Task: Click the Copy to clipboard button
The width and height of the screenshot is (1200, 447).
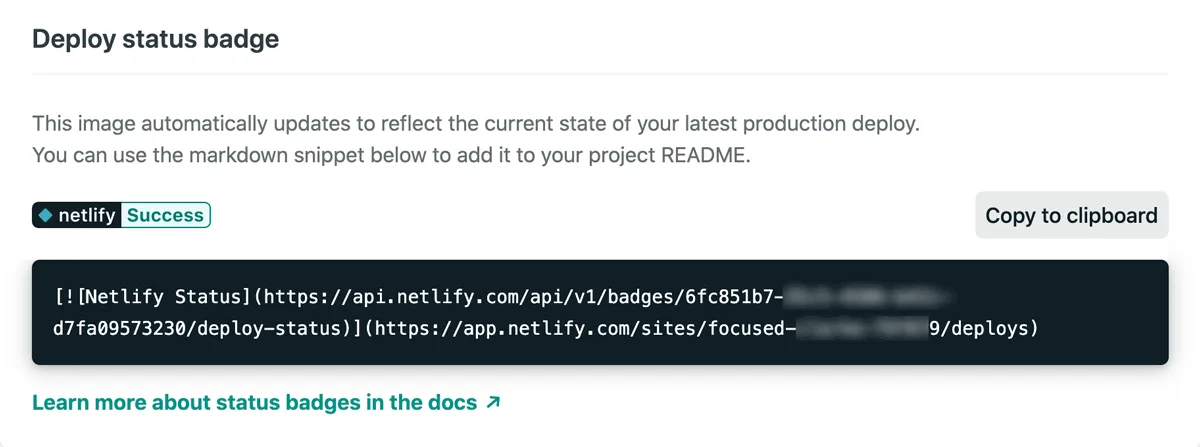Action: 1071,215
